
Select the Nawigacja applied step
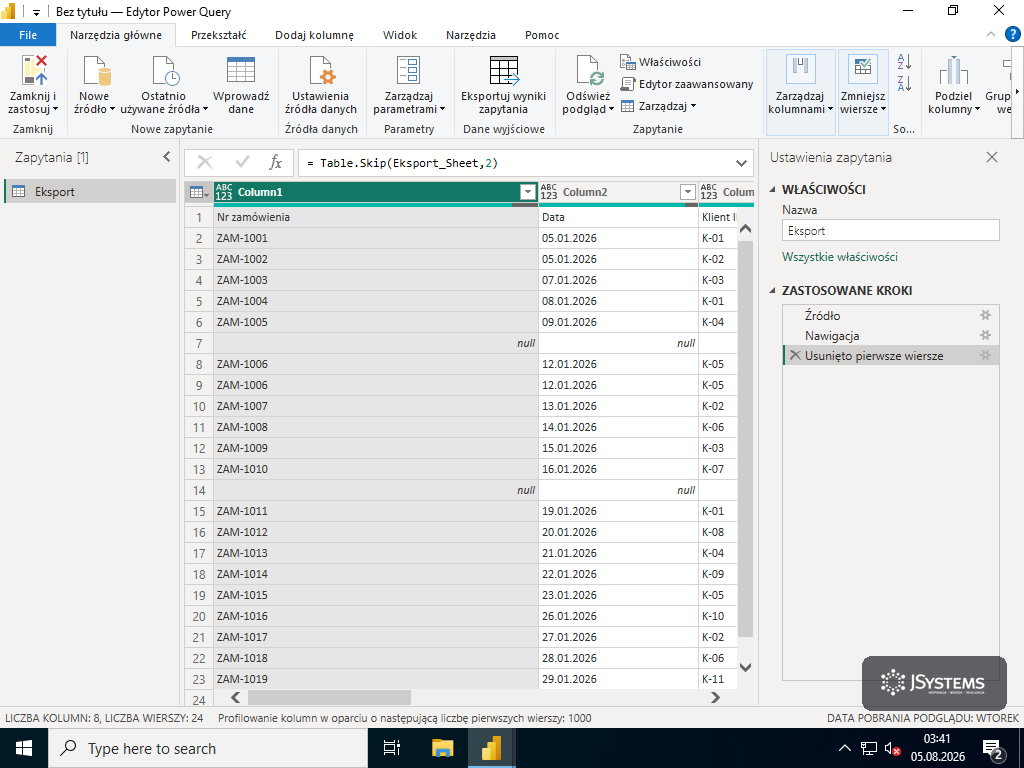[832, 336]
